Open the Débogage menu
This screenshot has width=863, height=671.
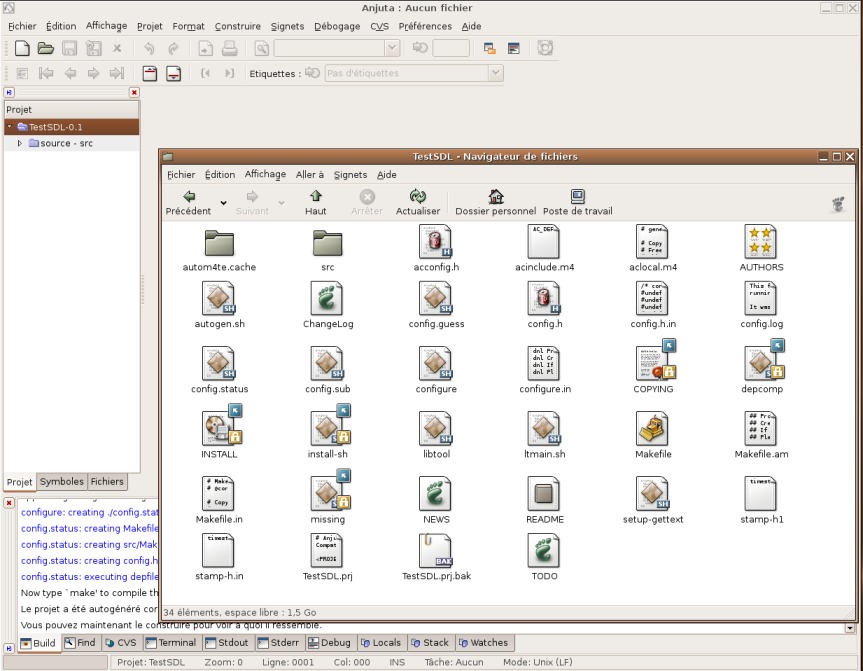337,26
